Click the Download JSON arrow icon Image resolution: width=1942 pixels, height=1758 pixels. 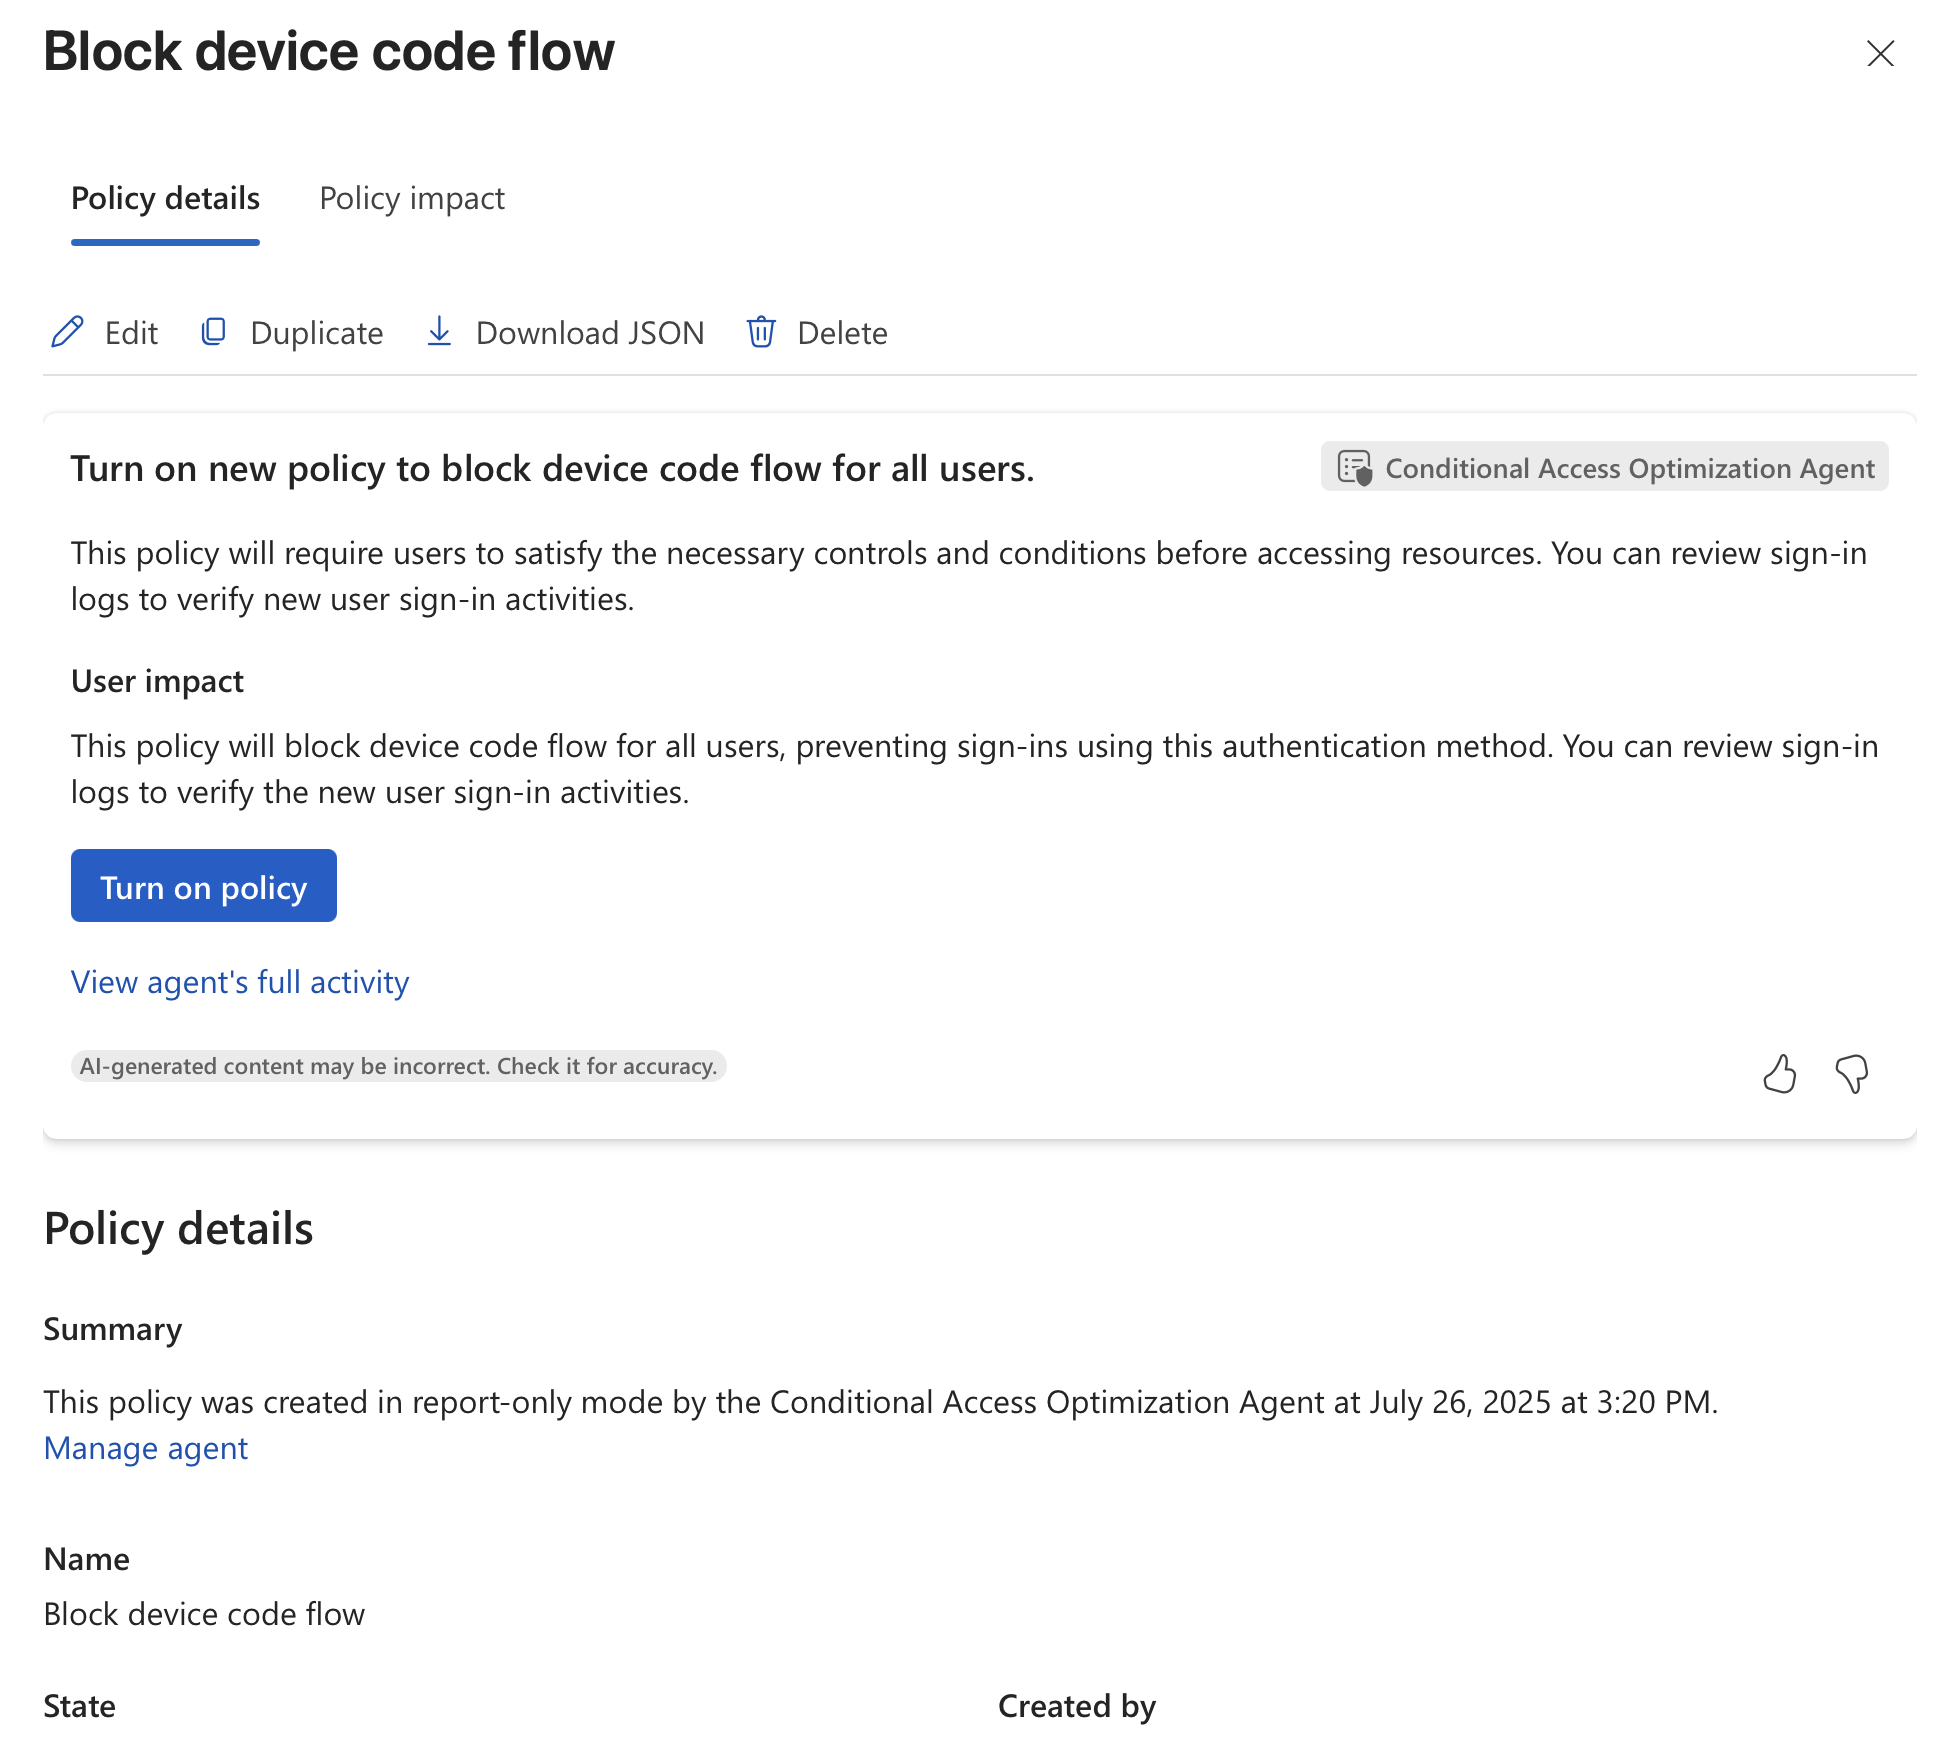(439, 332)
